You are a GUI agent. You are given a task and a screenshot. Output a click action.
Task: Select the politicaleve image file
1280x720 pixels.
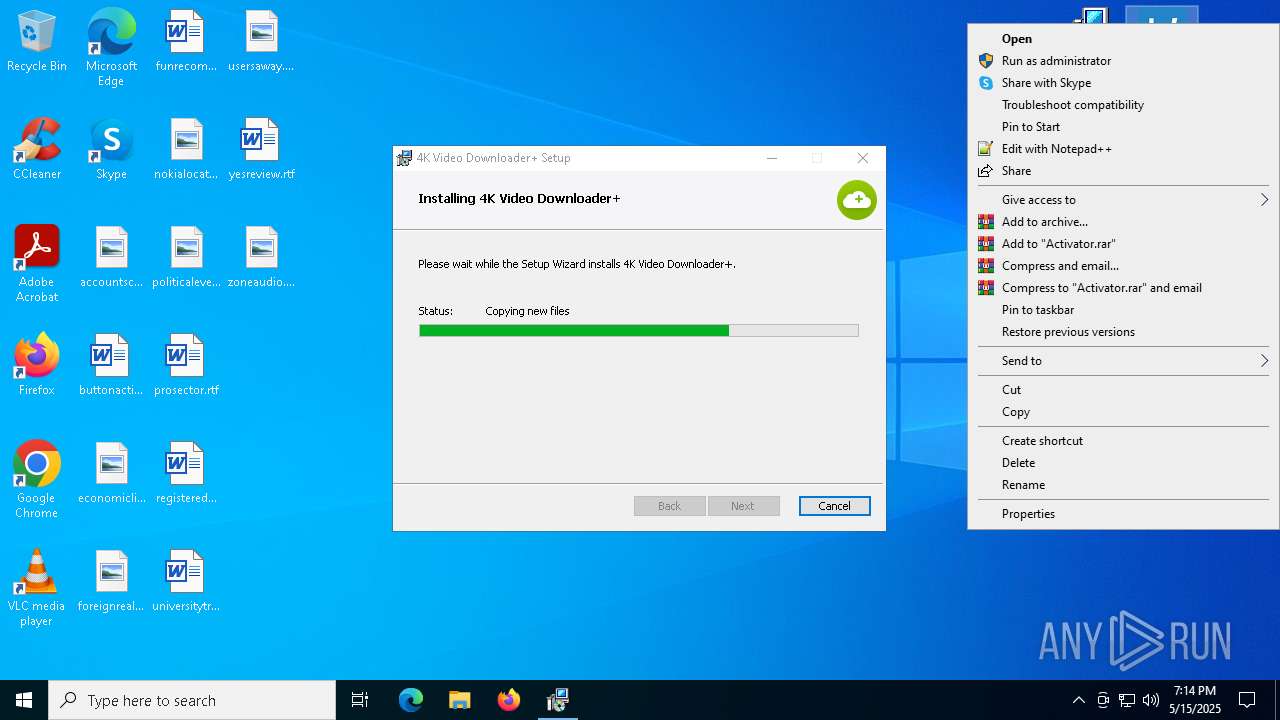pyautogui.click(x=186, y=258)
